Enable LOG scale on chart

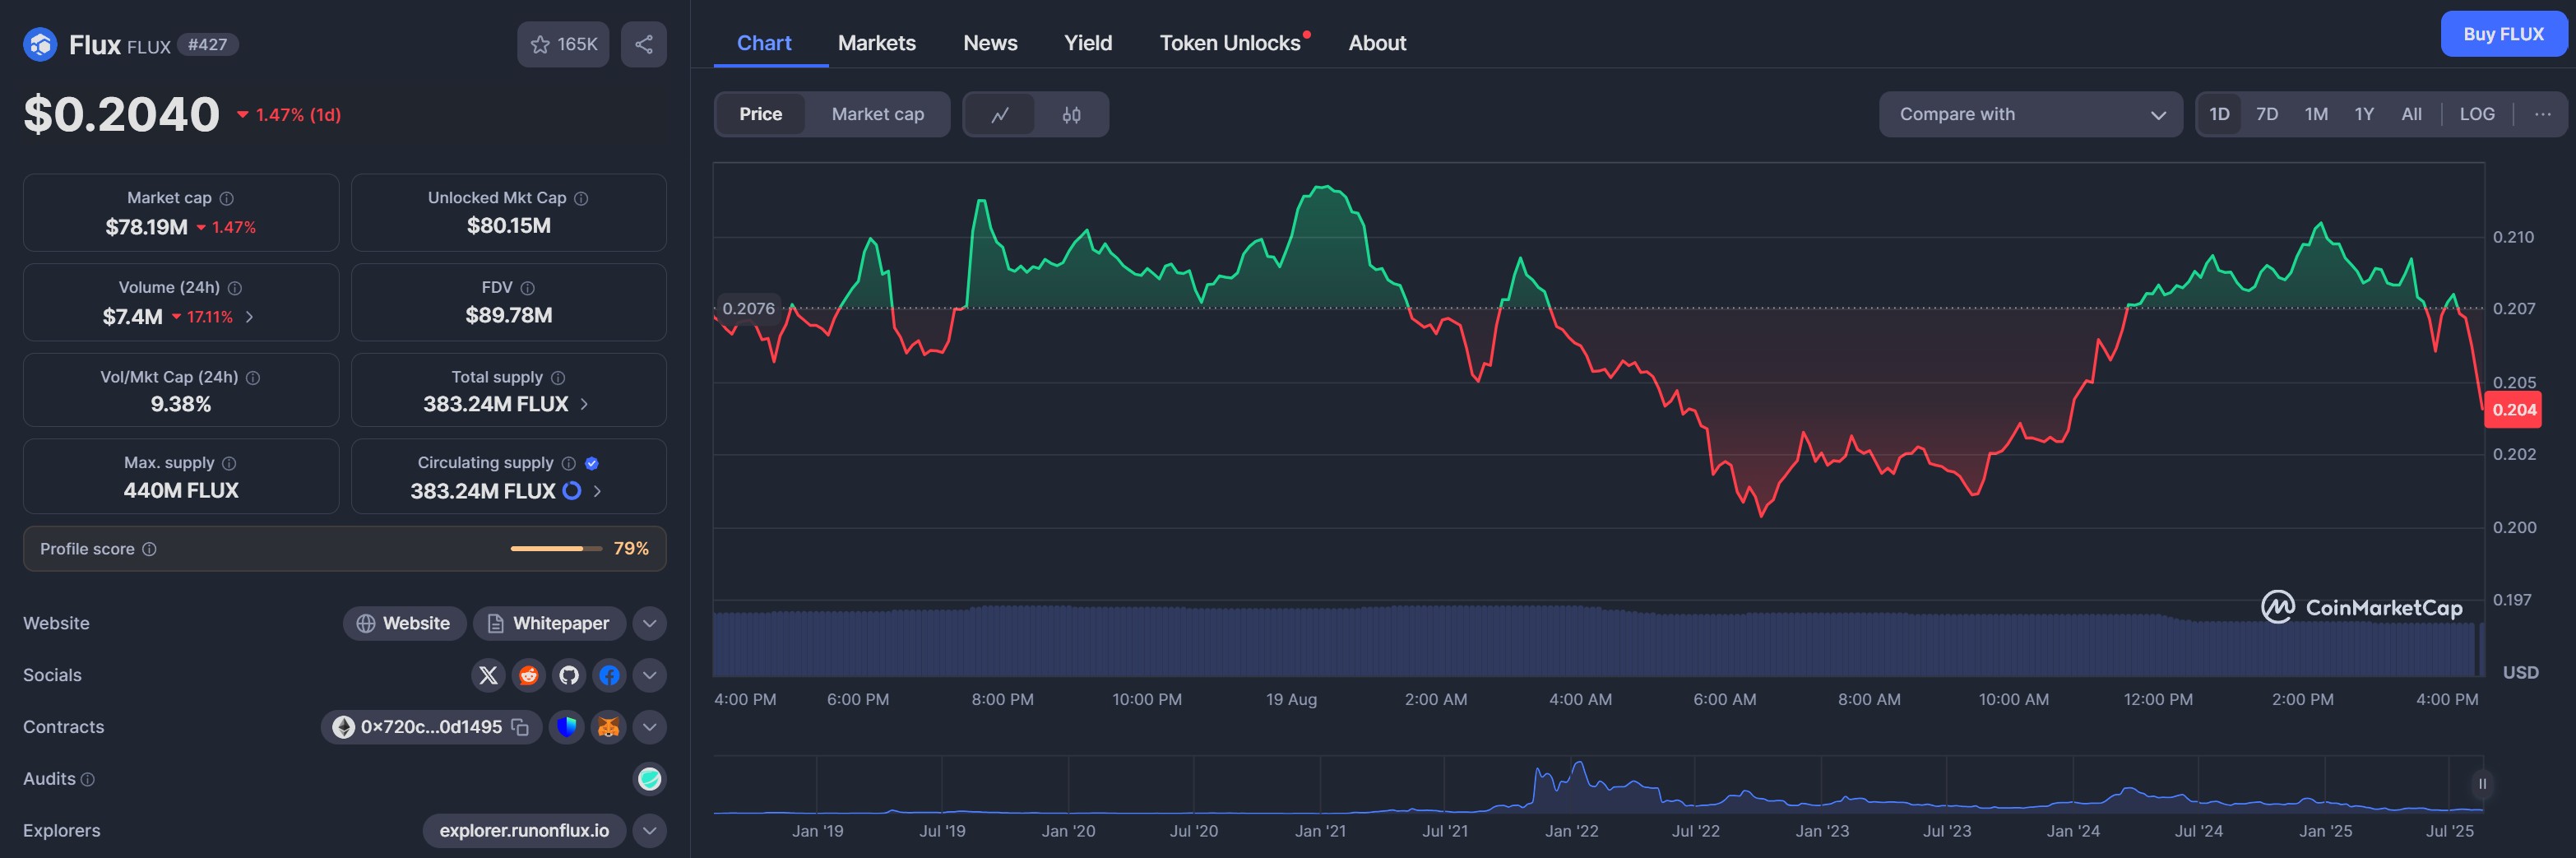coord(2476,114)
